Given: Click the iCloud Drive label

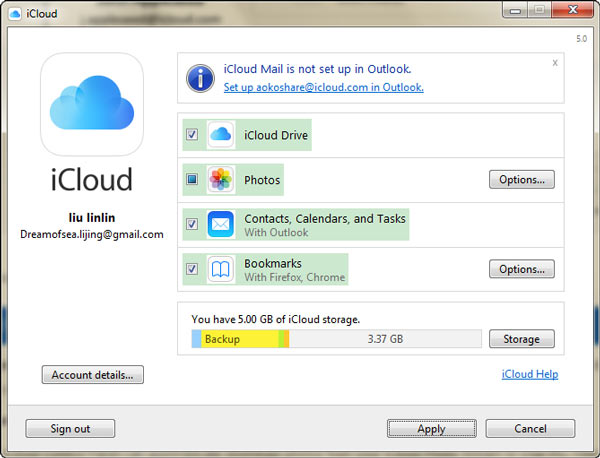Looking at the screenshot, I should coord(276,135).
